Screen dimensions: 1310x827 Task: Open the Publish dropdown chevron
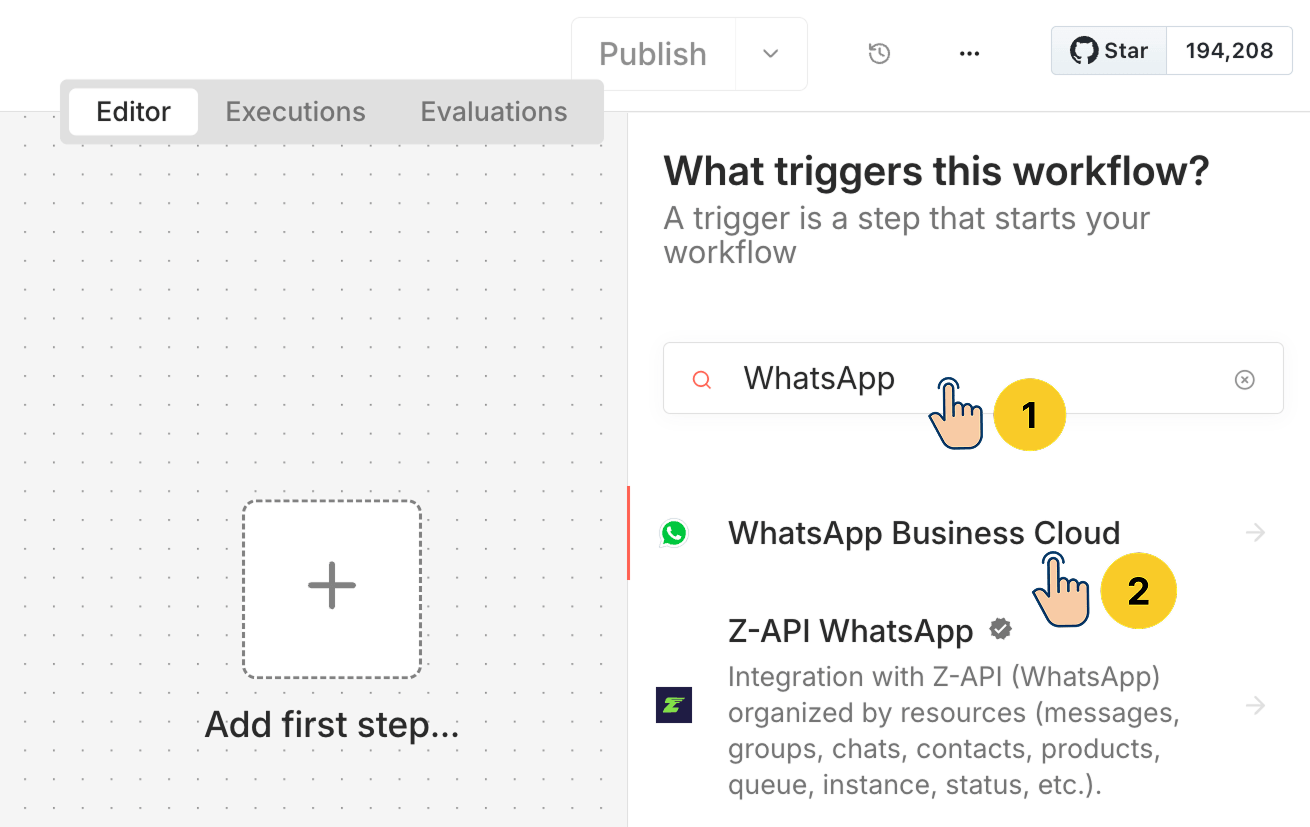pyautogui.click(x=770, y=54)
